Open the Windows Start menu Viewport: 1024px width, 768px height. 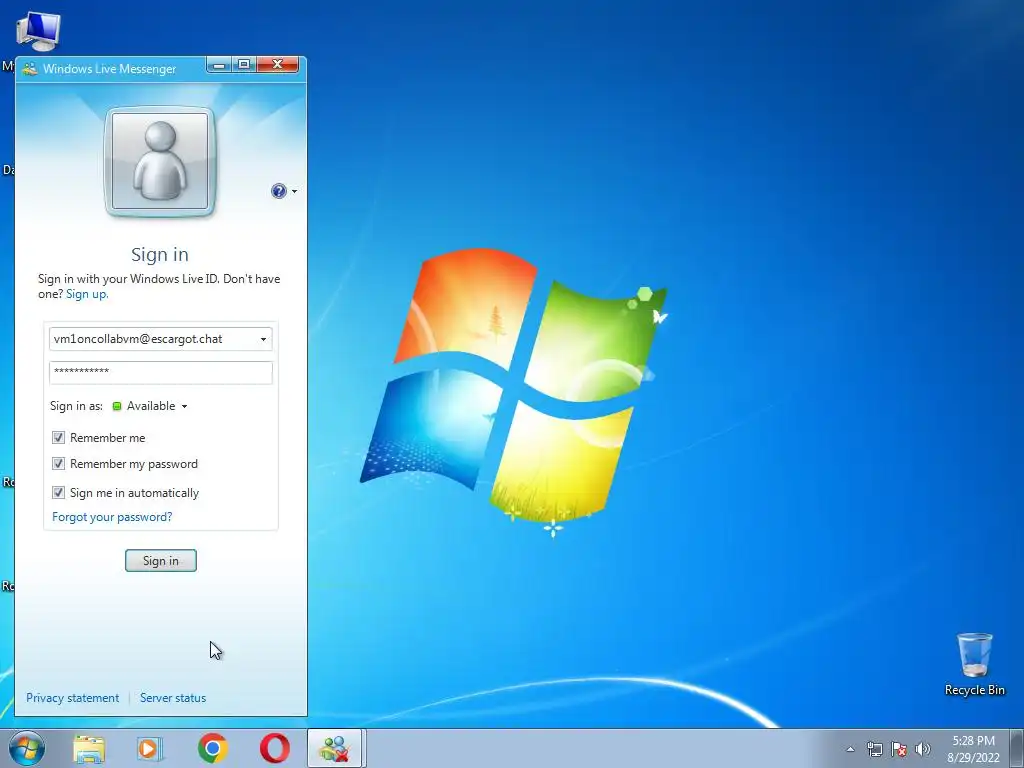click(x=27, y=748)
